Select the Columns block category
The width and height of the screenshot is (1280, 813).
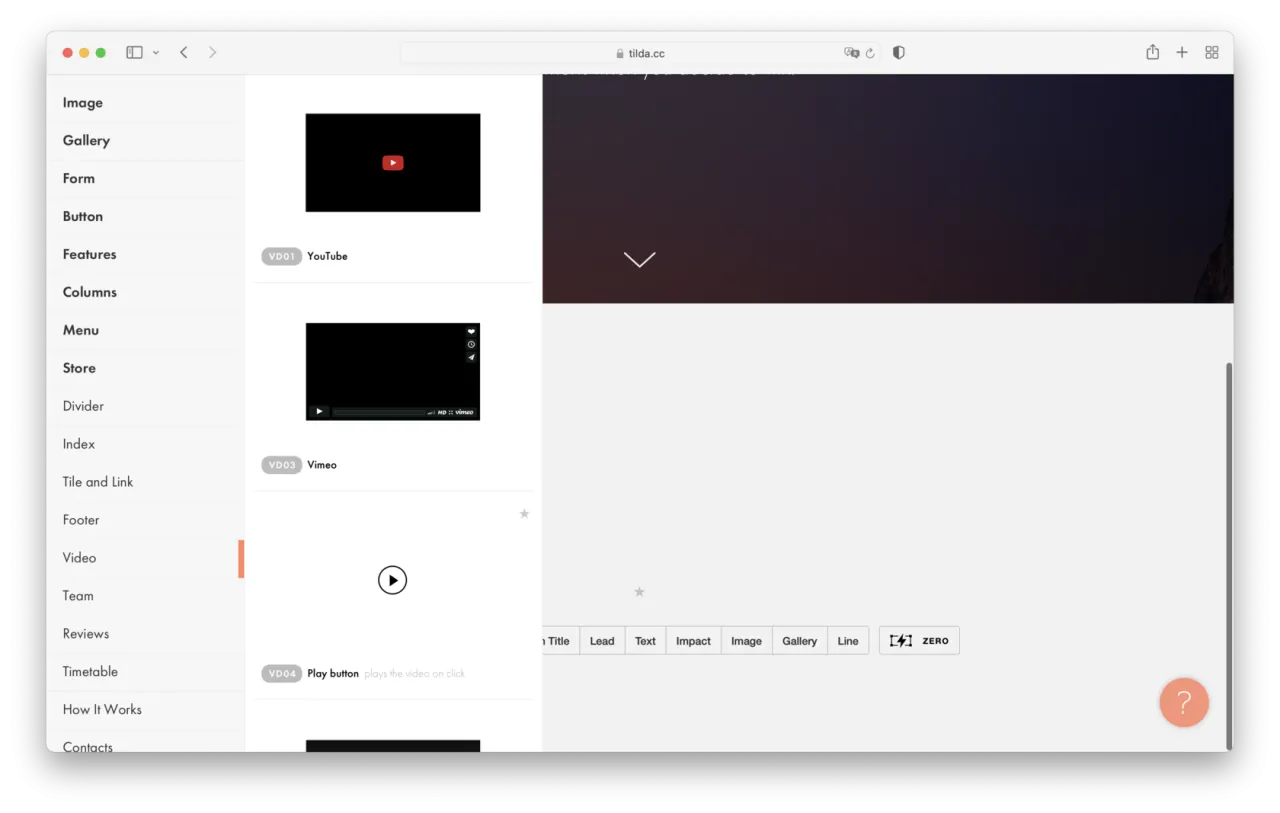pos(145,293)
